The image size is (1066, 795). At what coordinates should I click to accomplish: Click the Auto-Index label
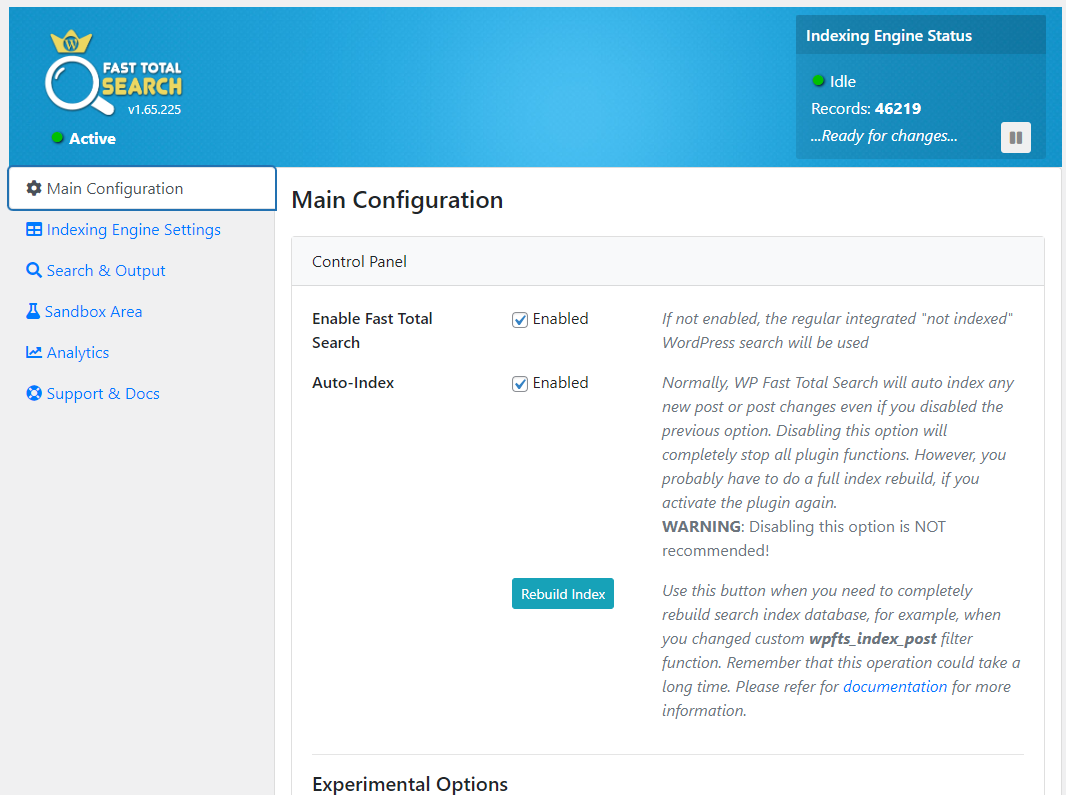pyautogui.click(x=353, y=382)
